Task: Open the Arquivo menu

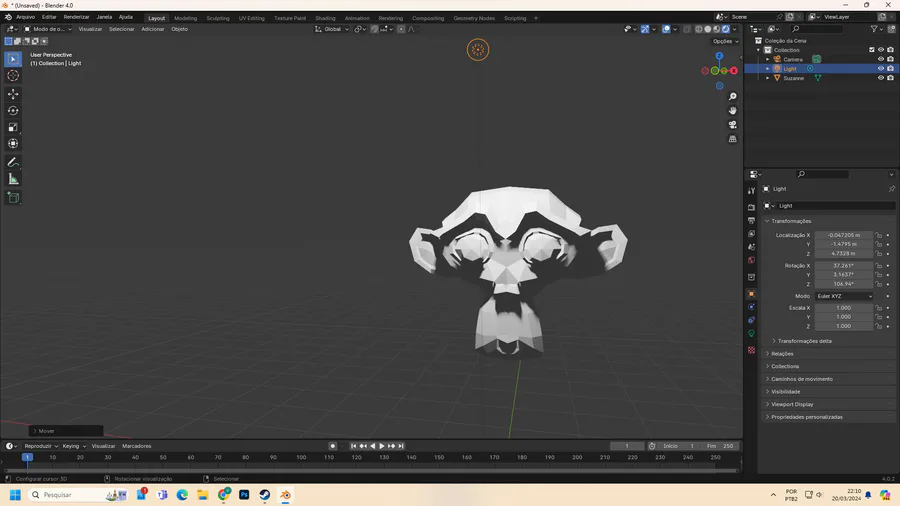Action: point(25,17)
